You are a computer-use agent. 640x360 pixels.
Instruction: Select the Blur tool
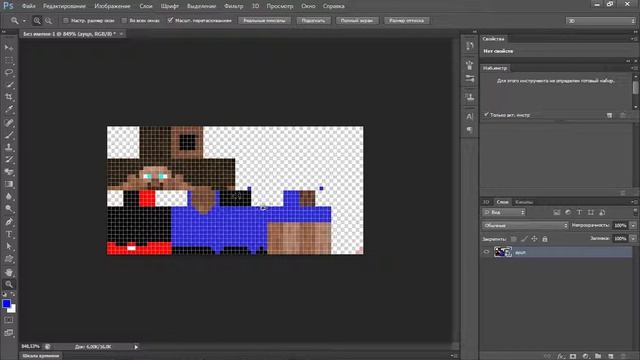9,196
